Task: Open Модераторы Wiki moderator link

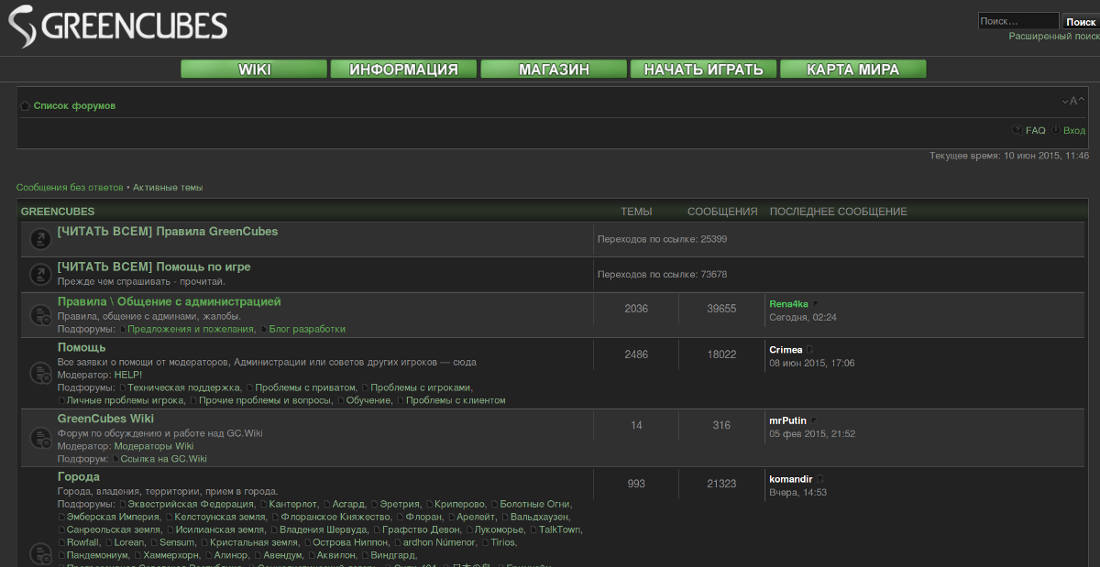Action: [x=154, y=446]
